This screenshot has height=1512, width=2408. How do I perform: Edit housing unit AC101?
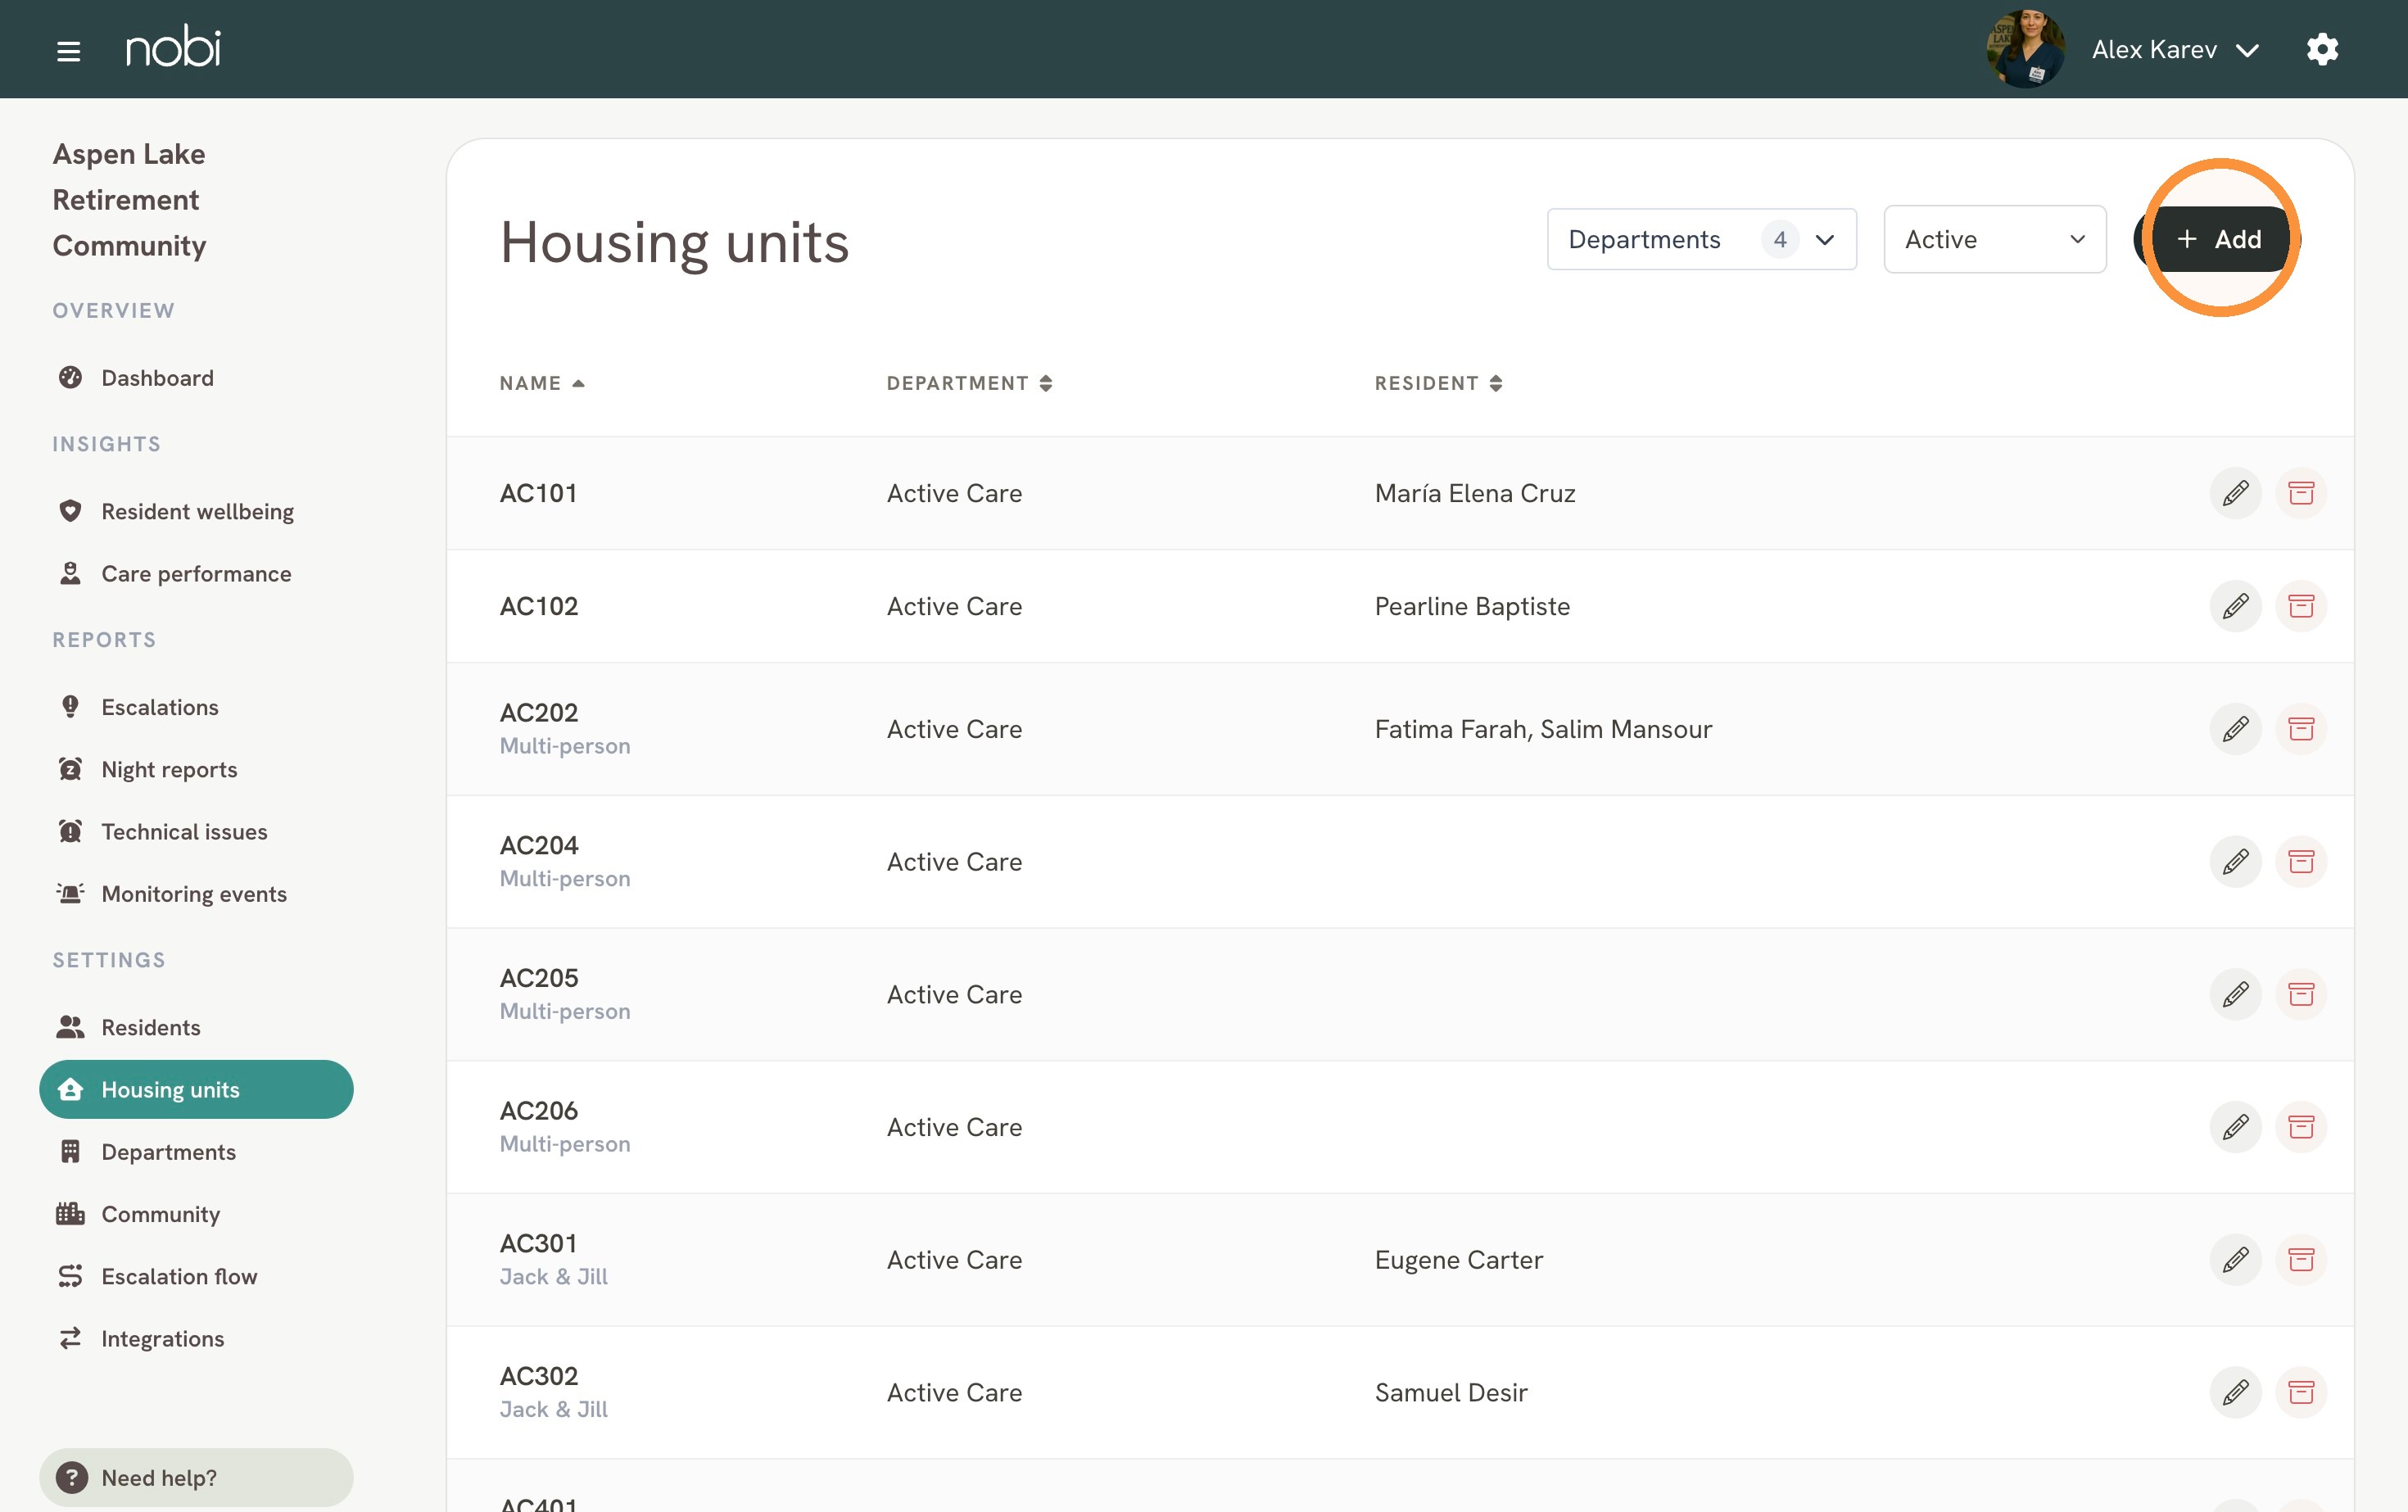[2235, 493]
